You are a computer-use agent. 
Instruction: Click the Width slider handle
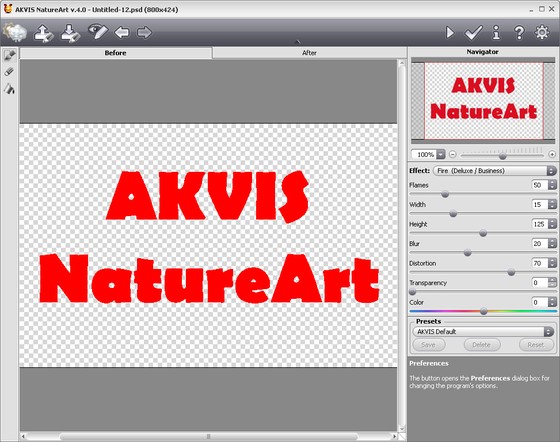(453, 214)
